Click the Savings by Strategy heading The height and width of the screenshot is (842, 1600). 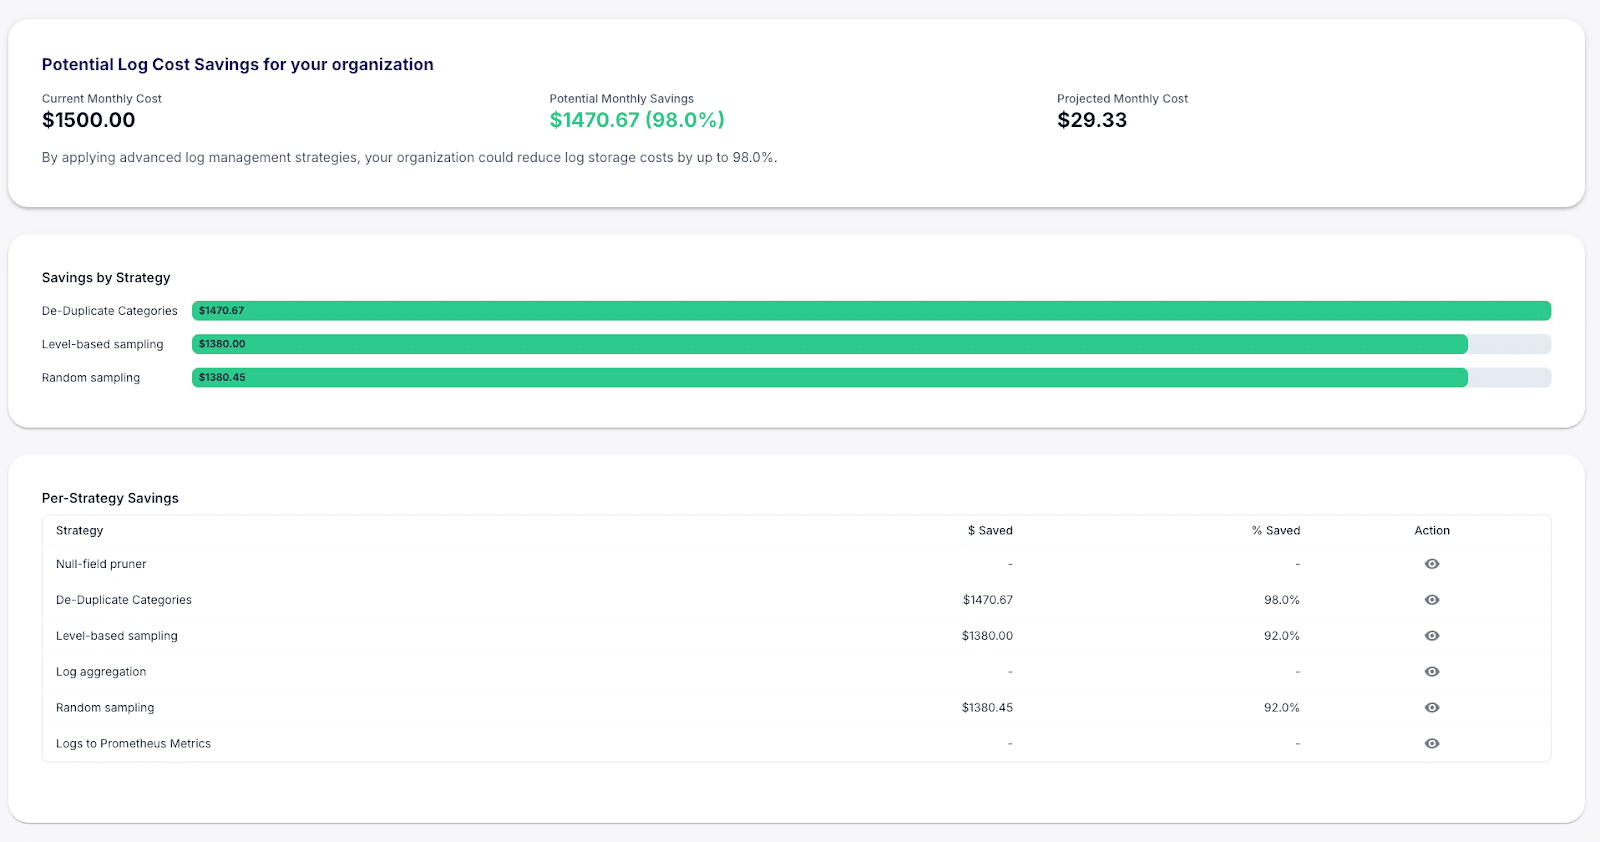coord(106,278)
